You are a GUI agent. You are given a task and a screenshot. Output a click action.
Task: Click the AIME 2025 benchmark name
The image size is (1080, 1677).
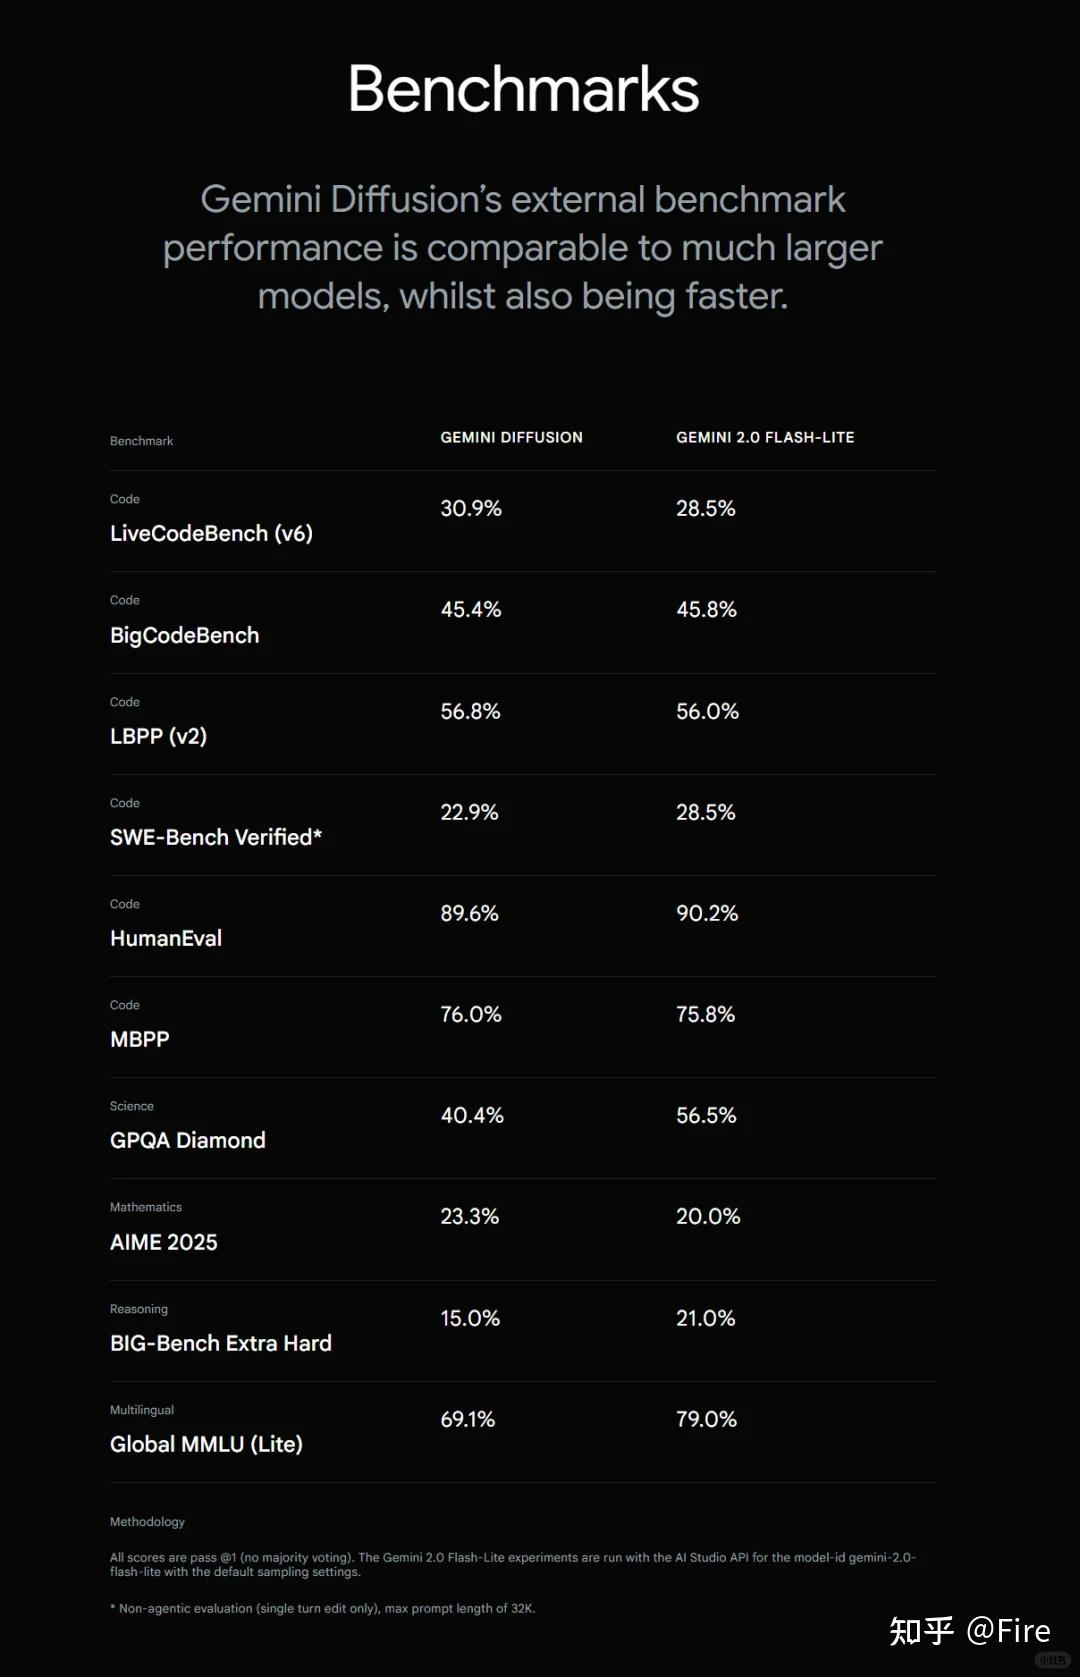pyautogui.click(x=163, y=1242)
